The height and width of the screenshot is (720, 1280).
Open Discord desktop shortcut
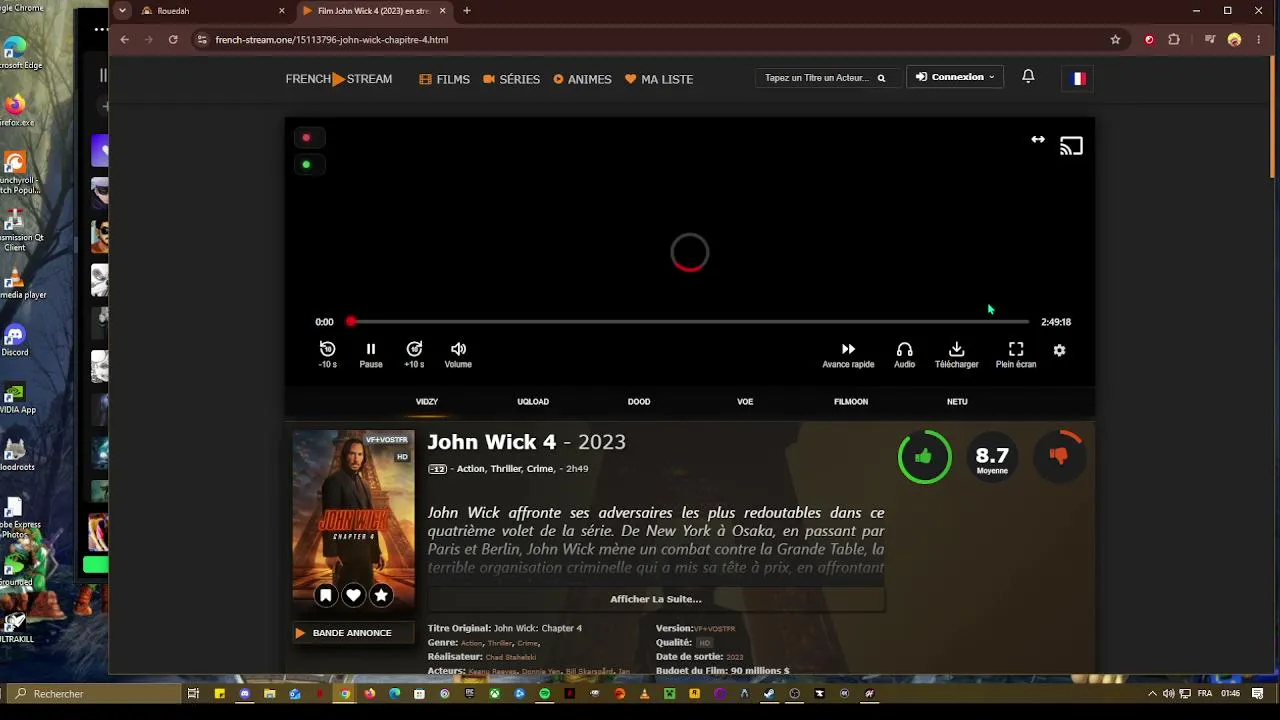[x=15, y=340]
